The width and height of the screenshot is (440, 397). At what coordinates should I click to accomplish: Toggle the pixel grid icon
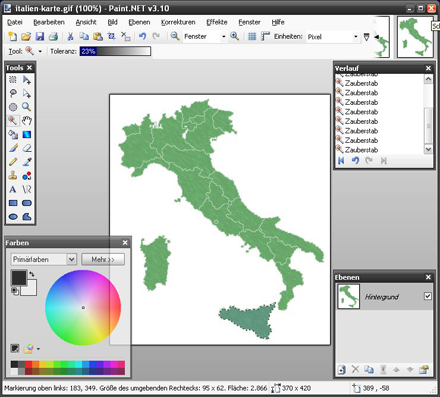[252, 36]
